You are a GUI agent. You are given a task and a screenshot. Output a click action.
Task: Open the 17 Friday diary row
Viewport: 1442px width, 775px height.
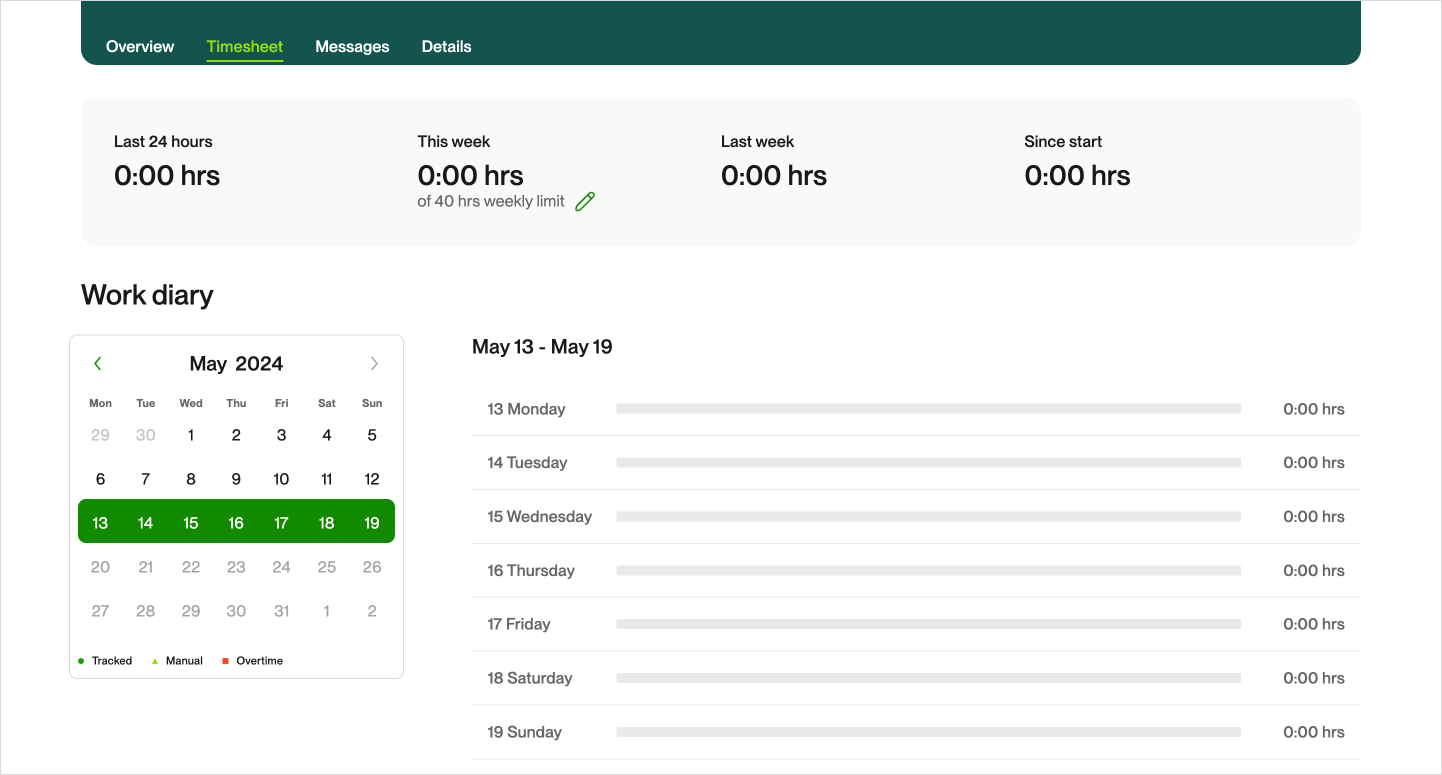point(916,624)
